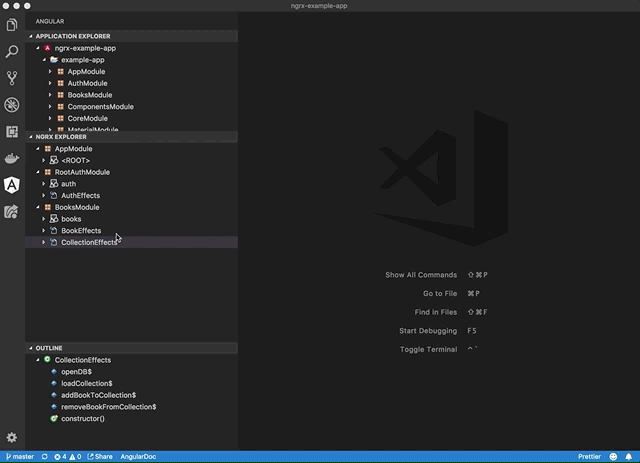This screenshot has height=463, width=640.
Task: Select the Angular view icon
Action: click(x=12, y=185)
